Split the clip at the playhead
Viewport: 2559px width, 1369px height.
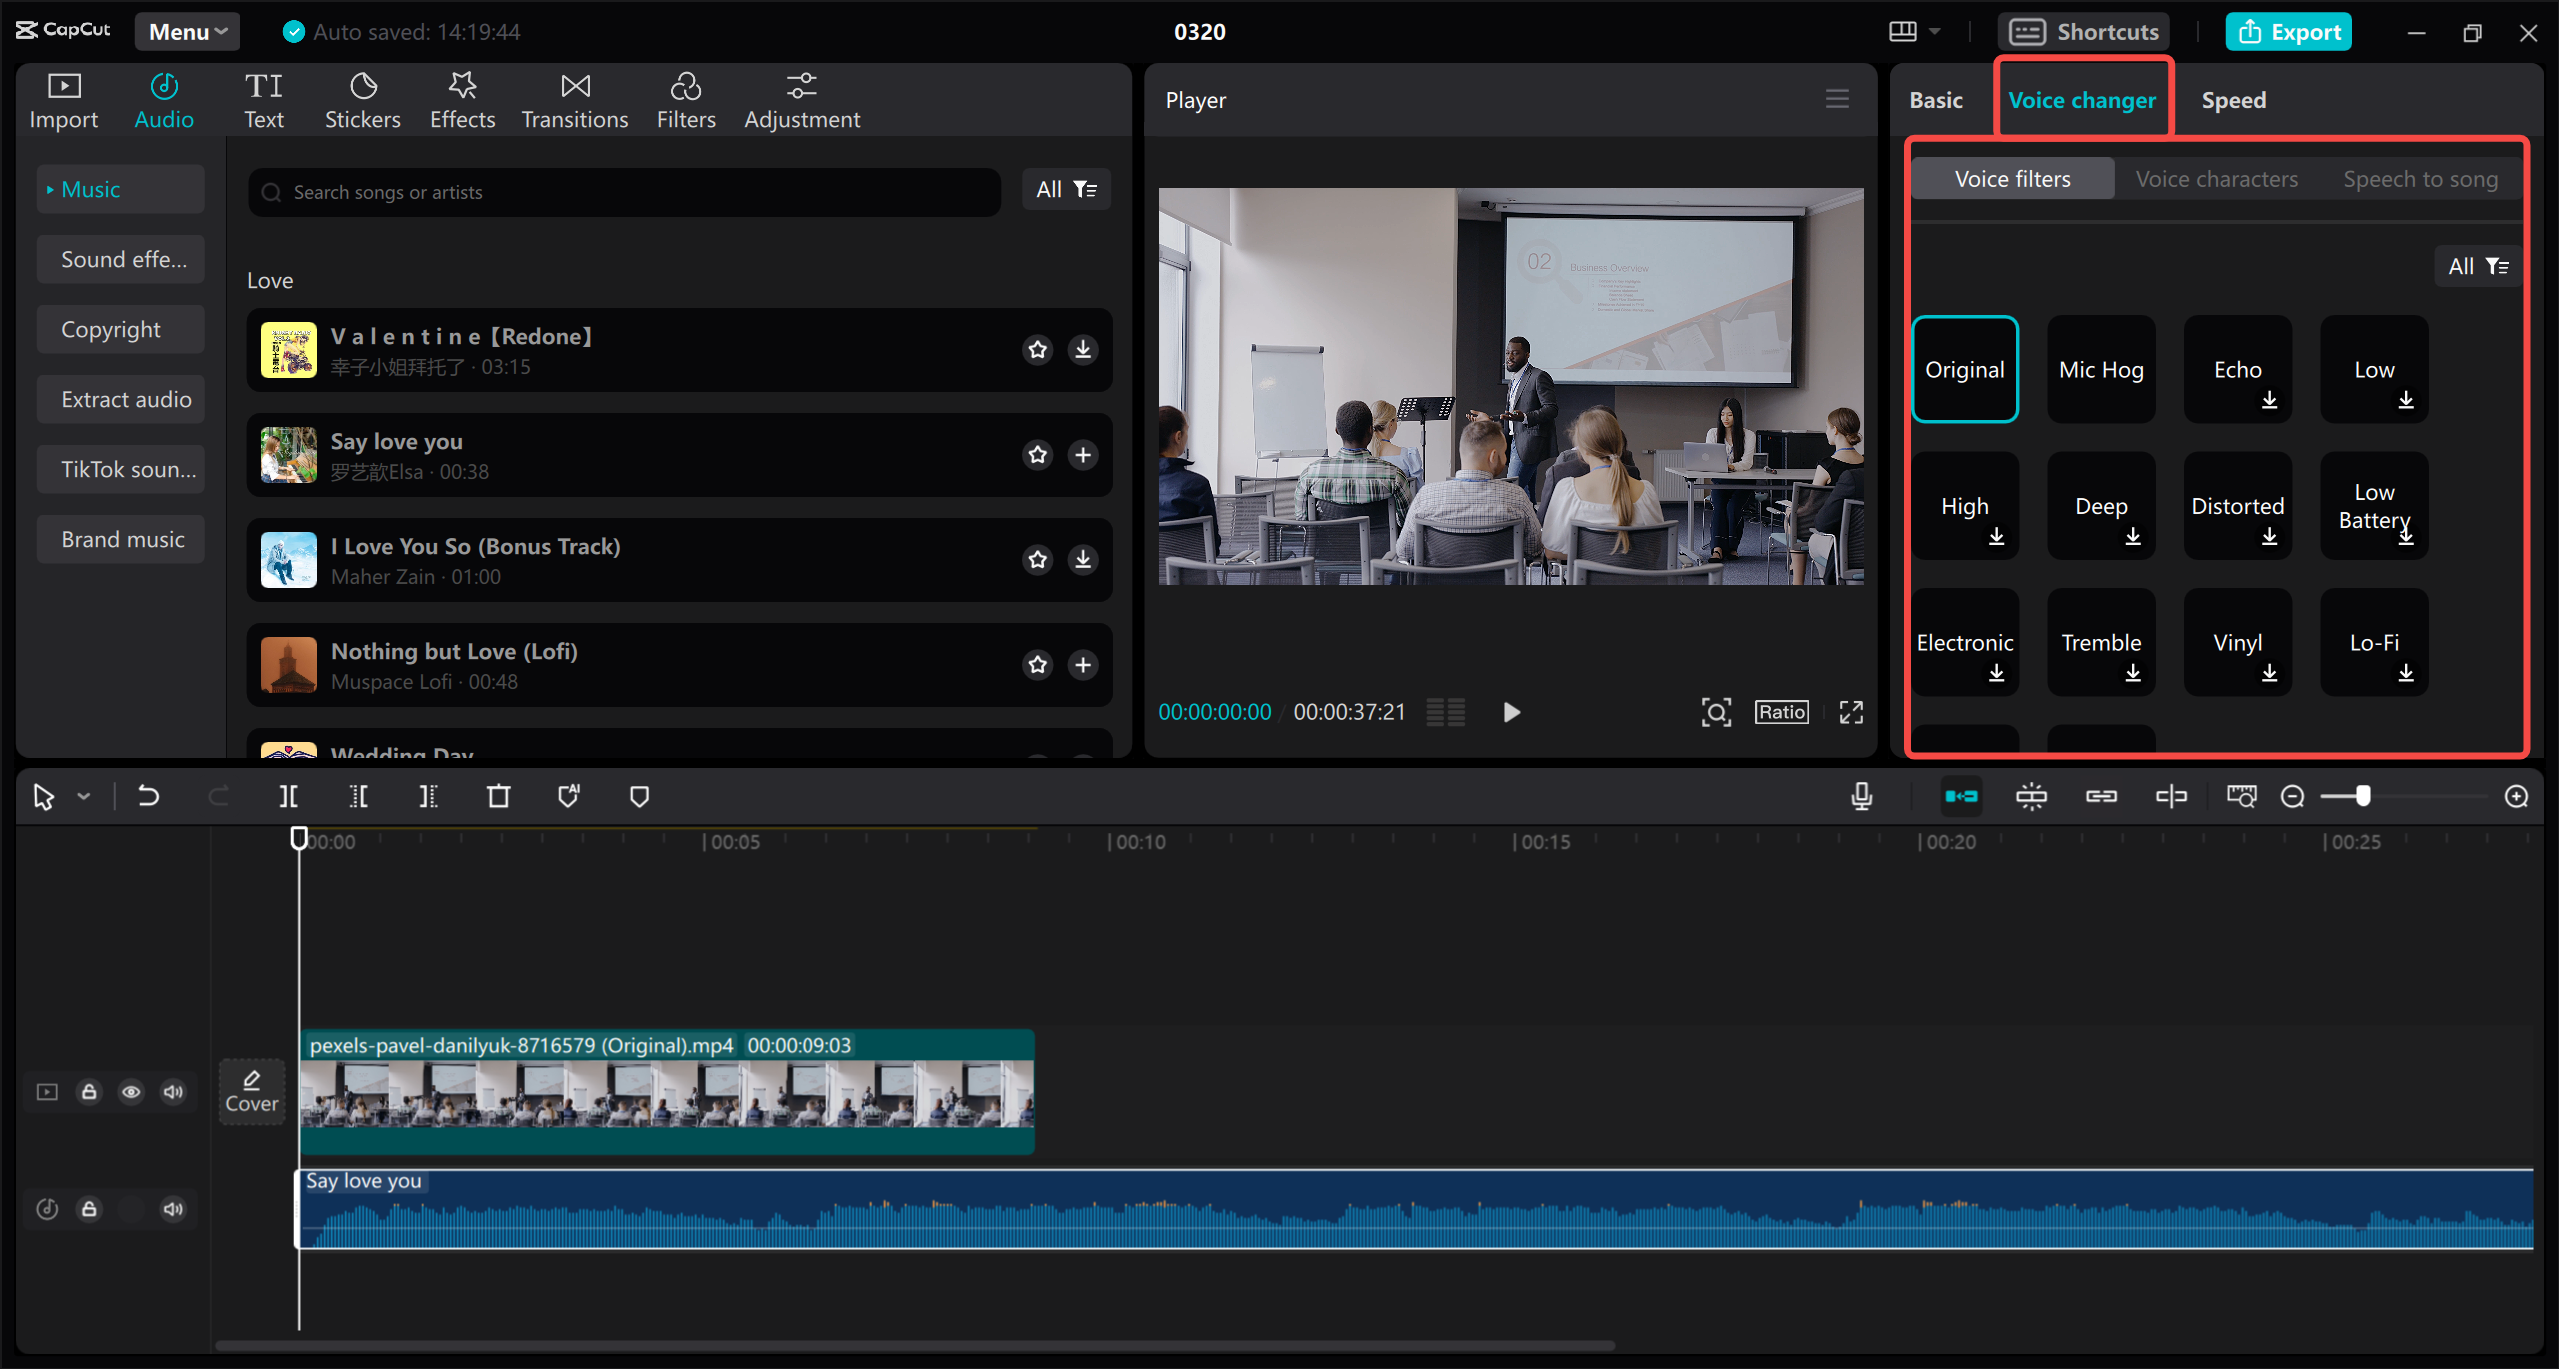288,795
